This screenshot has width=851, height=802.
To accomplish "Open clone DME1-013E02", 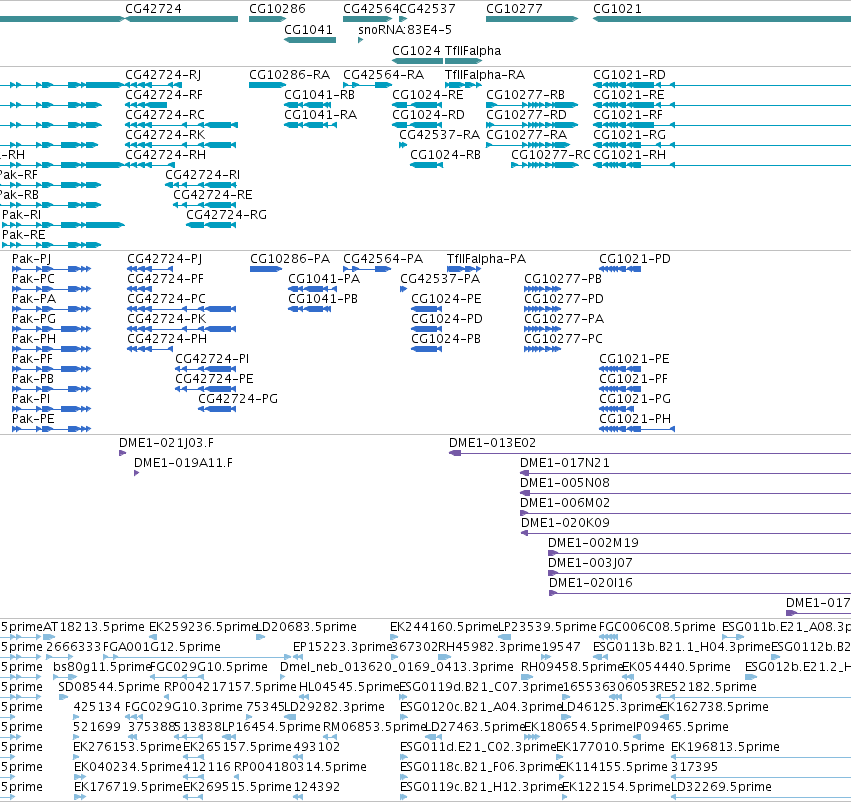I will (x=492, y=443).
